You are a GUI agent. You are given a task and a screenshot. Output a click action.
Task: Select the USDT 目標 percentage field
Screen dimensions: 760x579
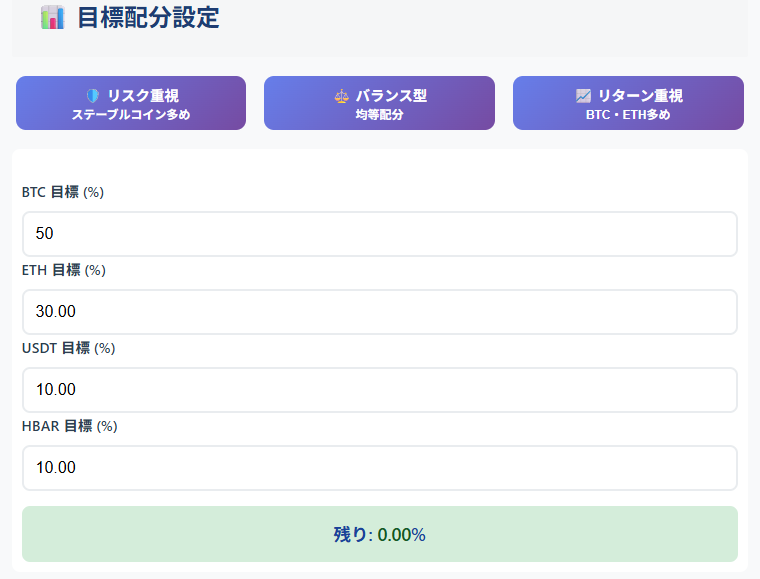[x=379, y=390]
